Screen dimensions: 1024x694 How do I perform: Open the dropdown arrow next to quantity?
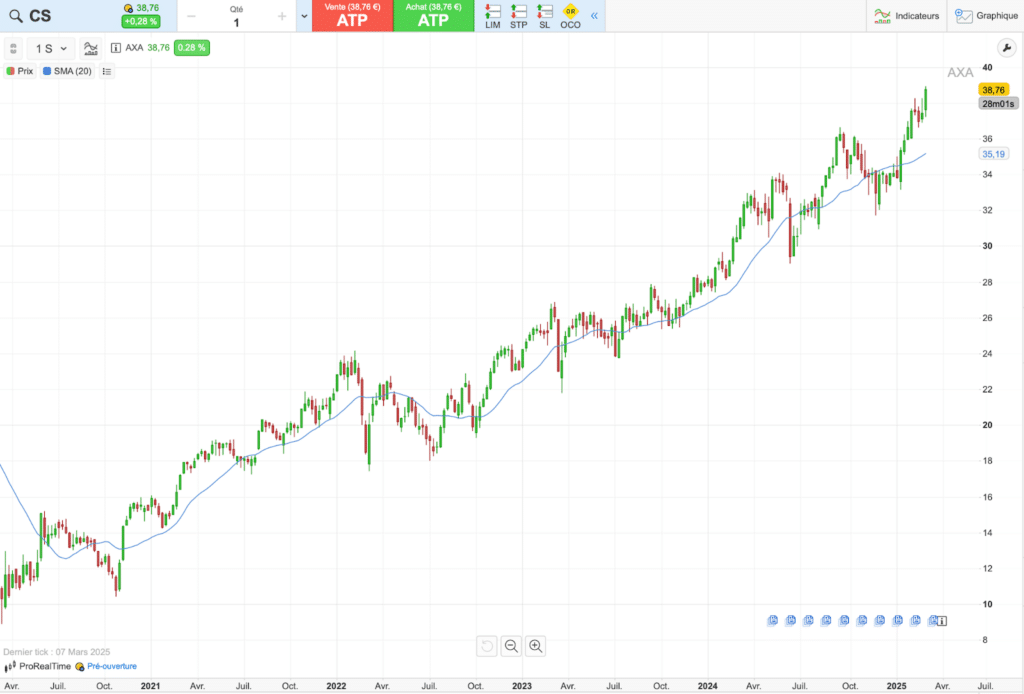coord(304,16)
